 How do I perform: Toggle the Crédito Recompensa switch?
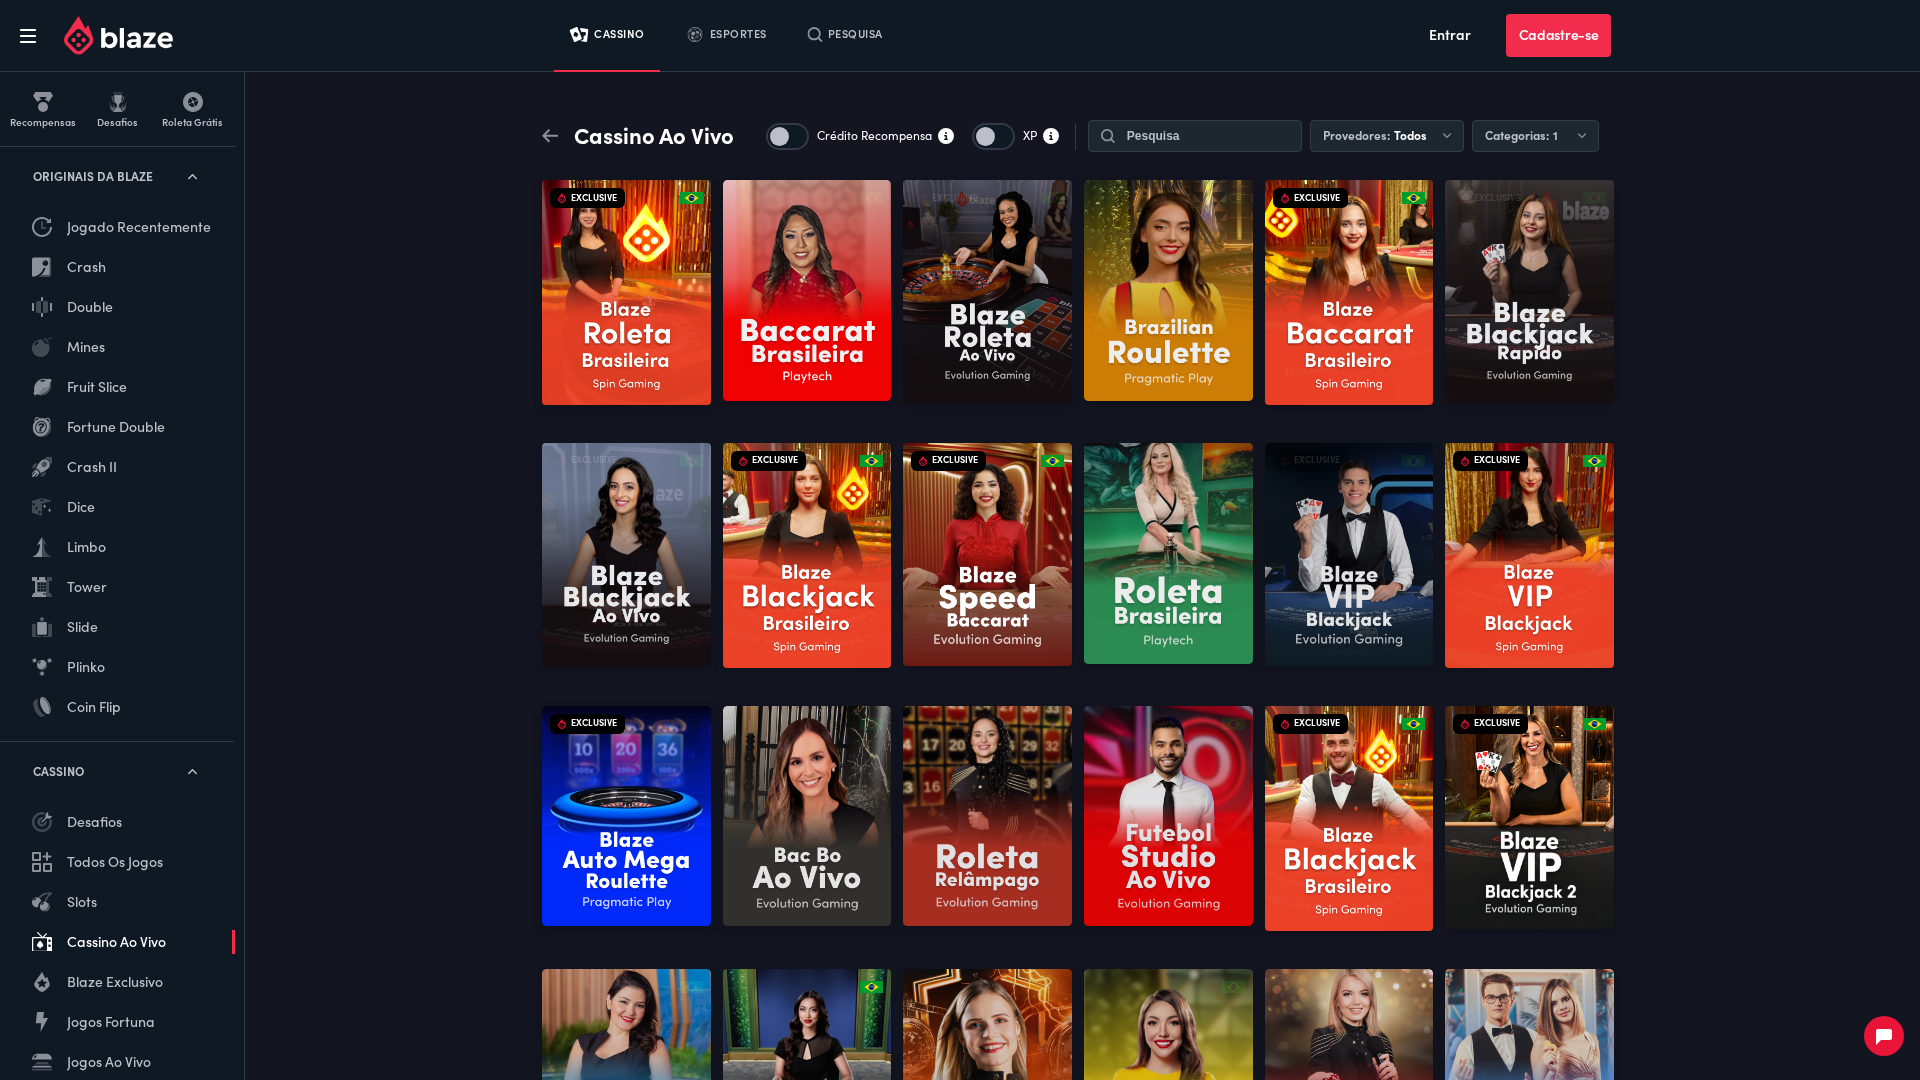tap(788, 136)
